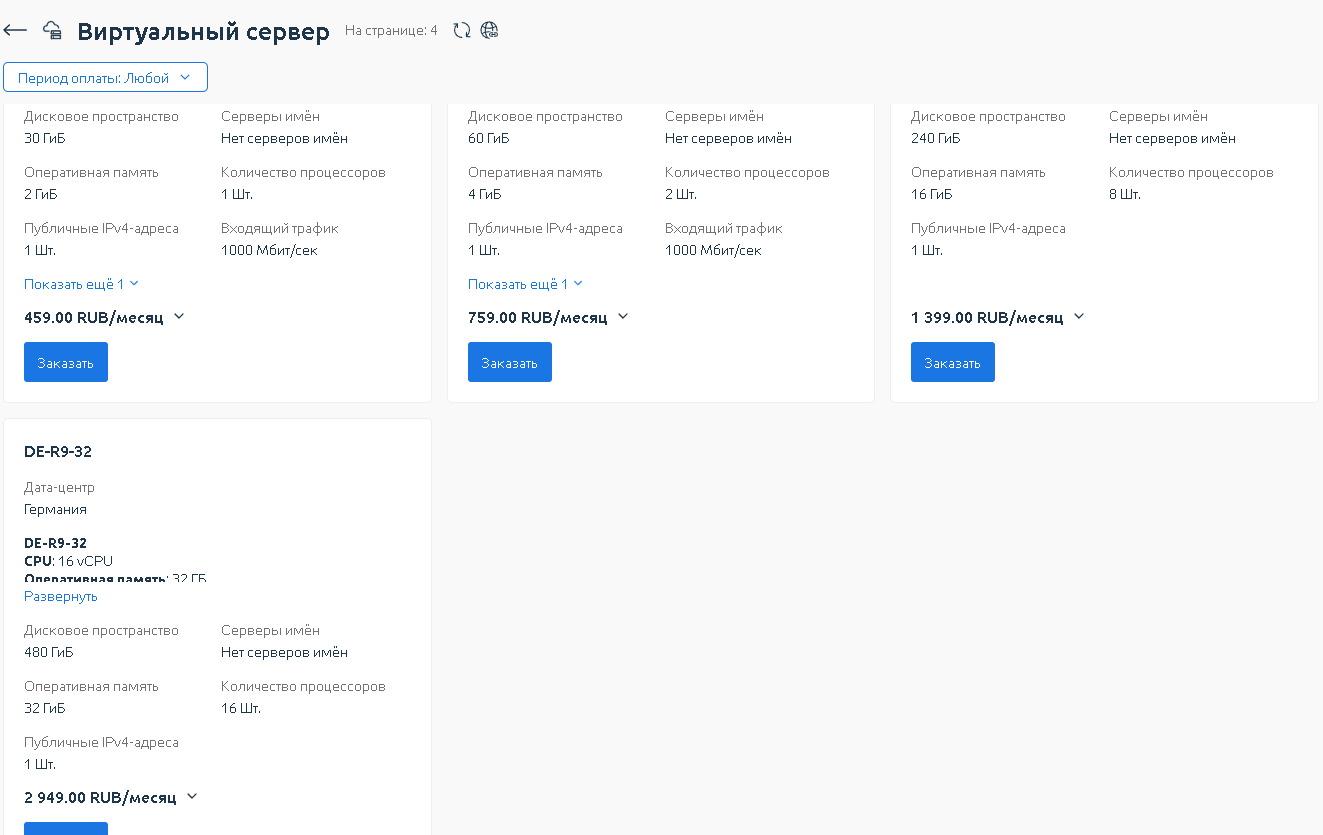Order the 759.00 RUB/месяц server with Заказать

(510, 362)
